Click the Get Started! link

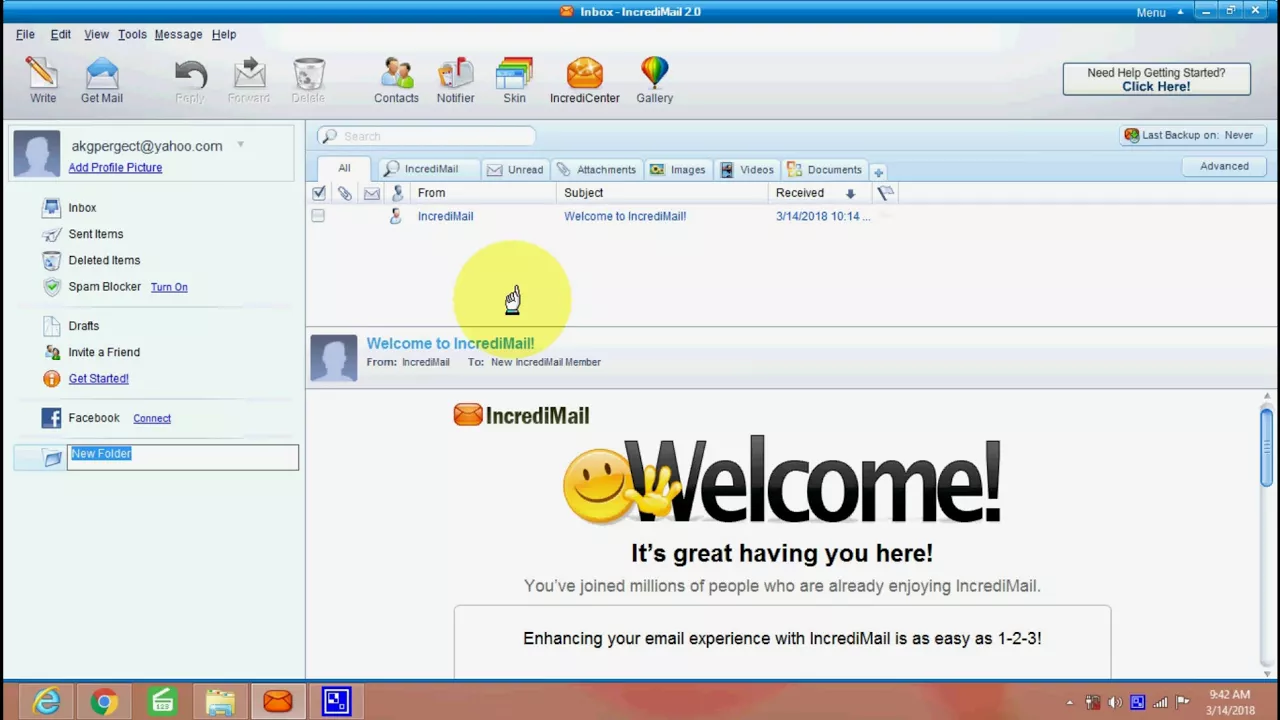coord(98,378)
